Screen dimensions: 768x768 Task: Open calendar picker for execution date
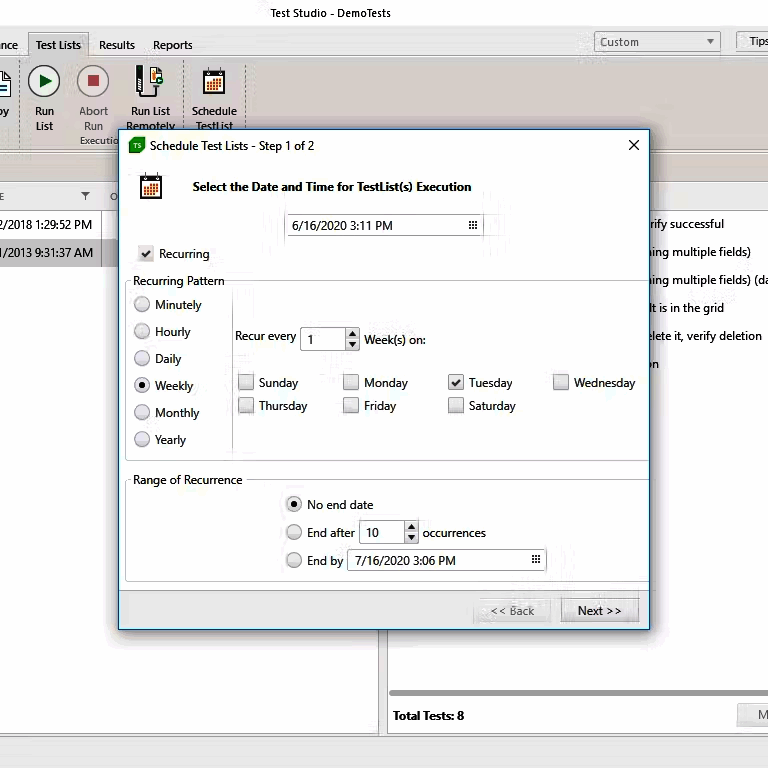point(473,226)
